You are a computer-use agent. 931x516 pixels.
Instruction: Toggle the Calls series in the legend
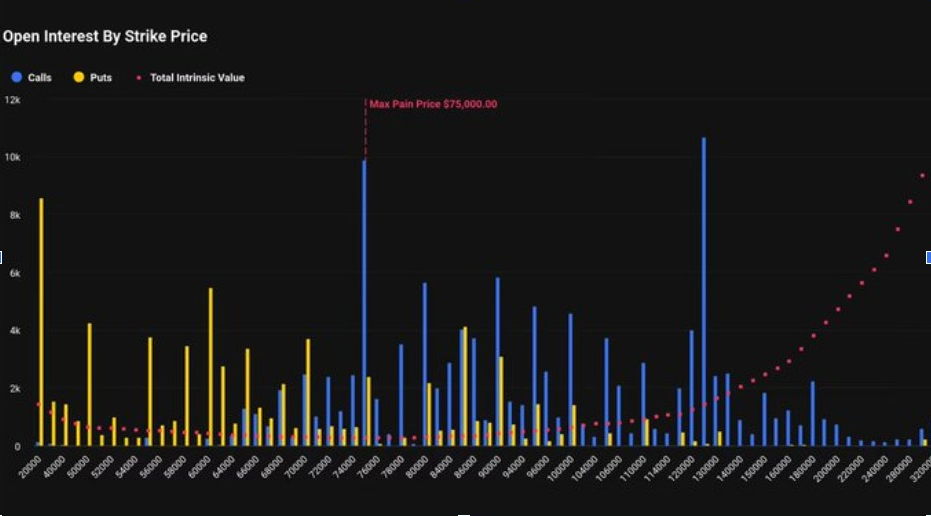coord(32,77)
